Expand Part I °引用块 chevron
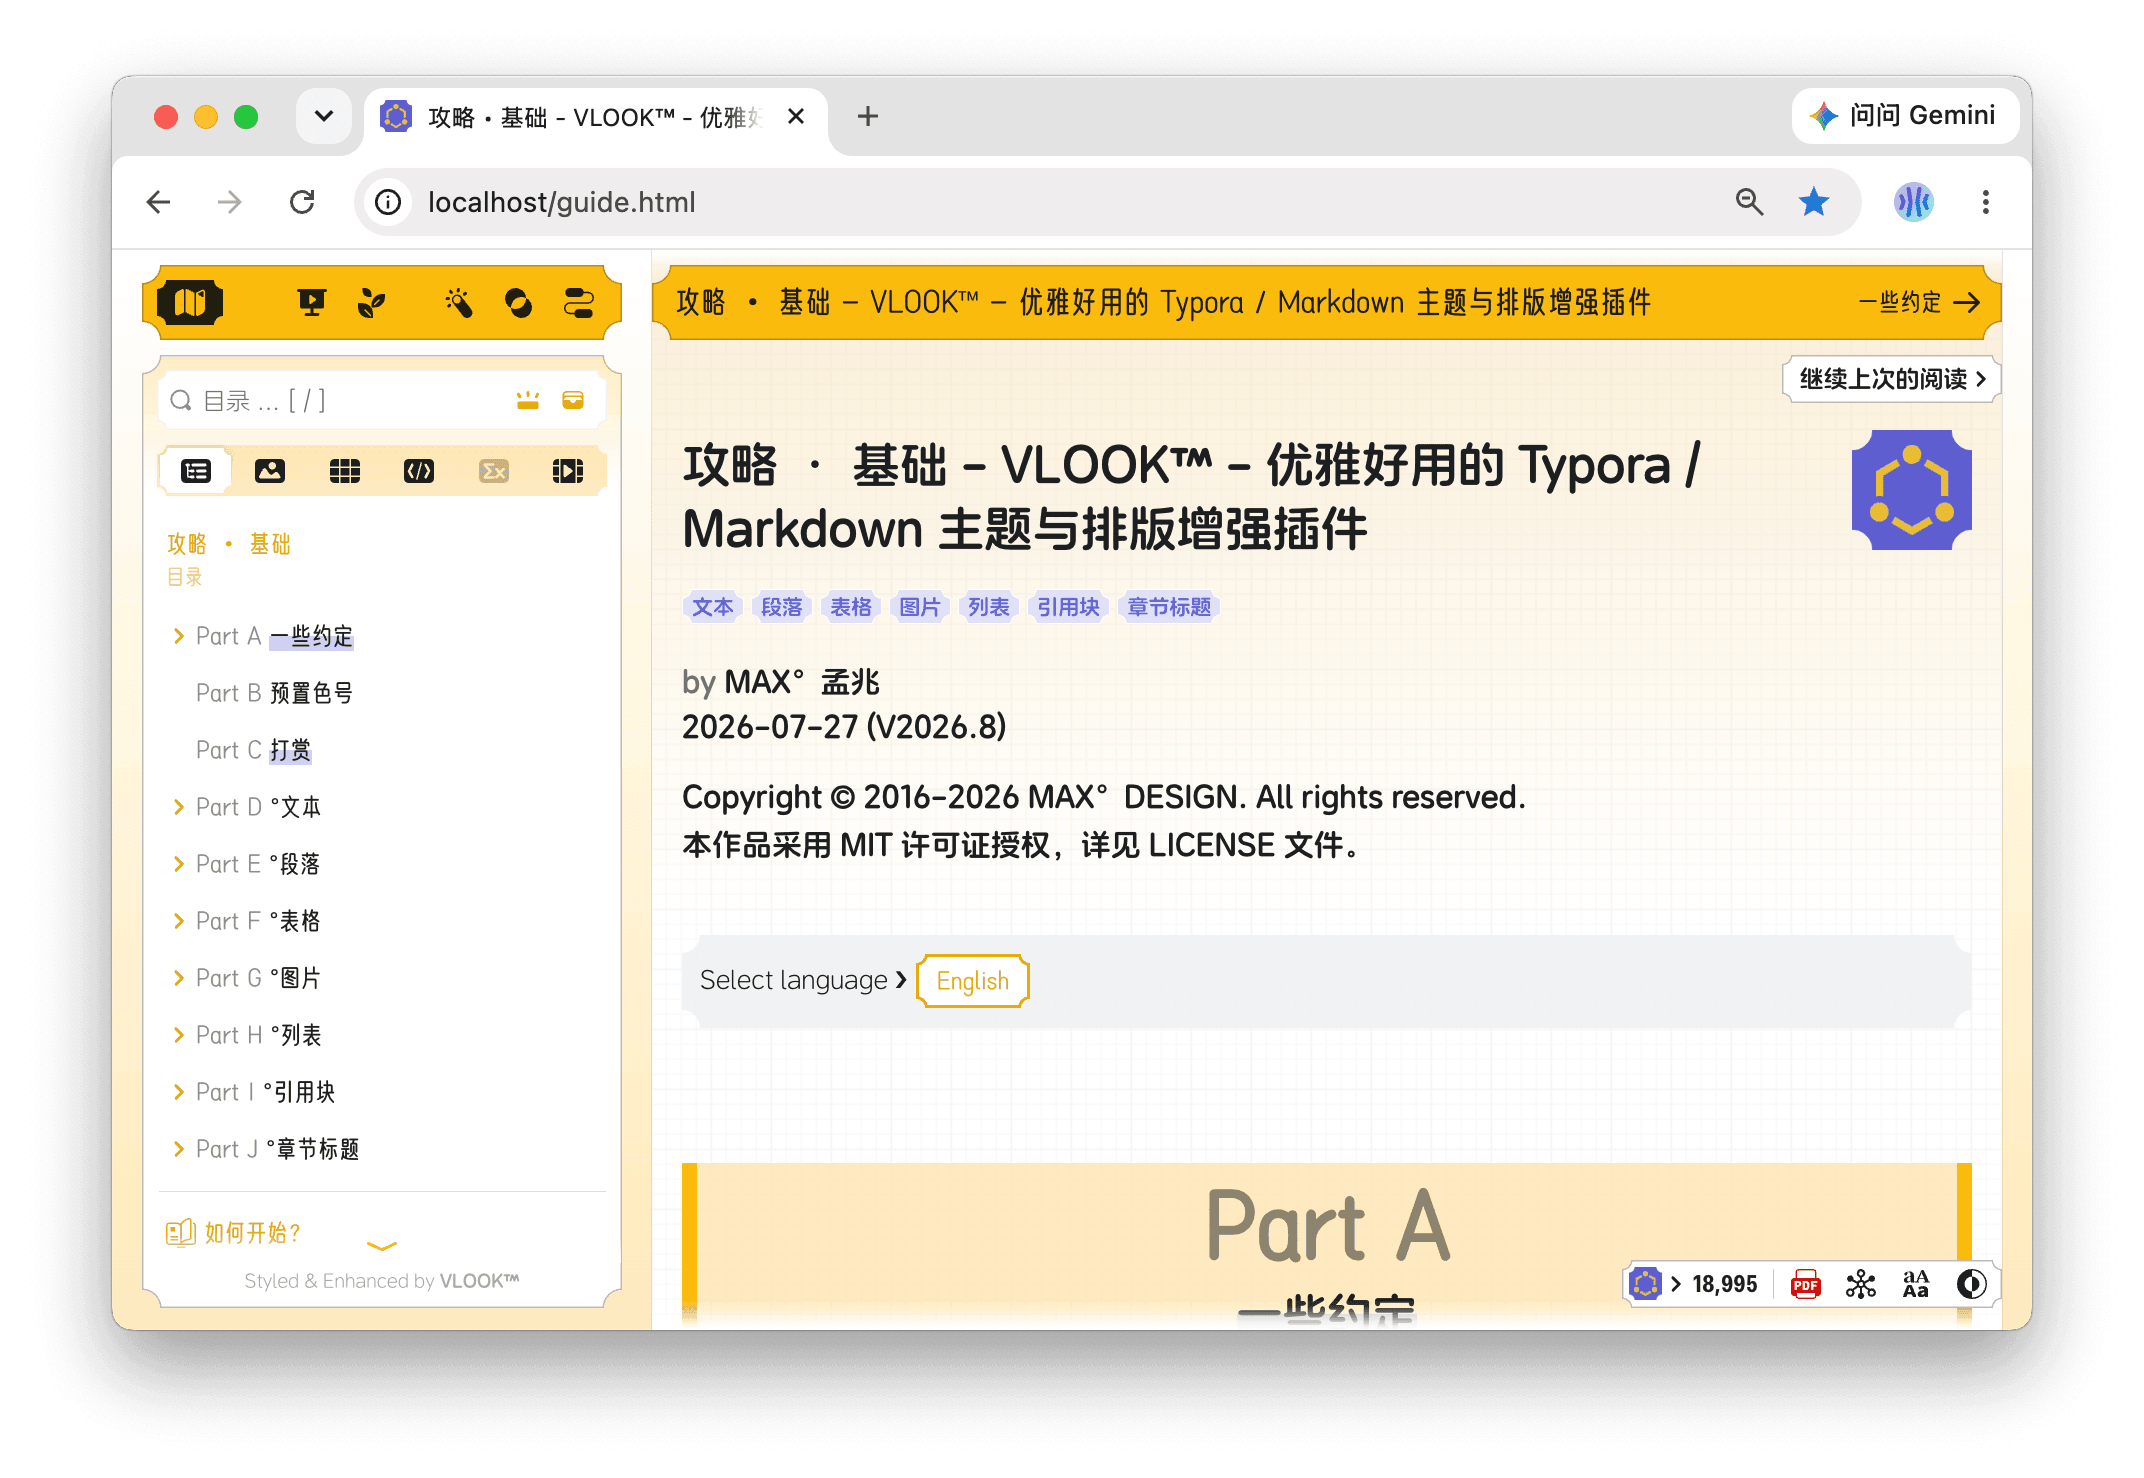Image resolution: width=2144 pixels, height=1478 pixels. [179, 1092]
